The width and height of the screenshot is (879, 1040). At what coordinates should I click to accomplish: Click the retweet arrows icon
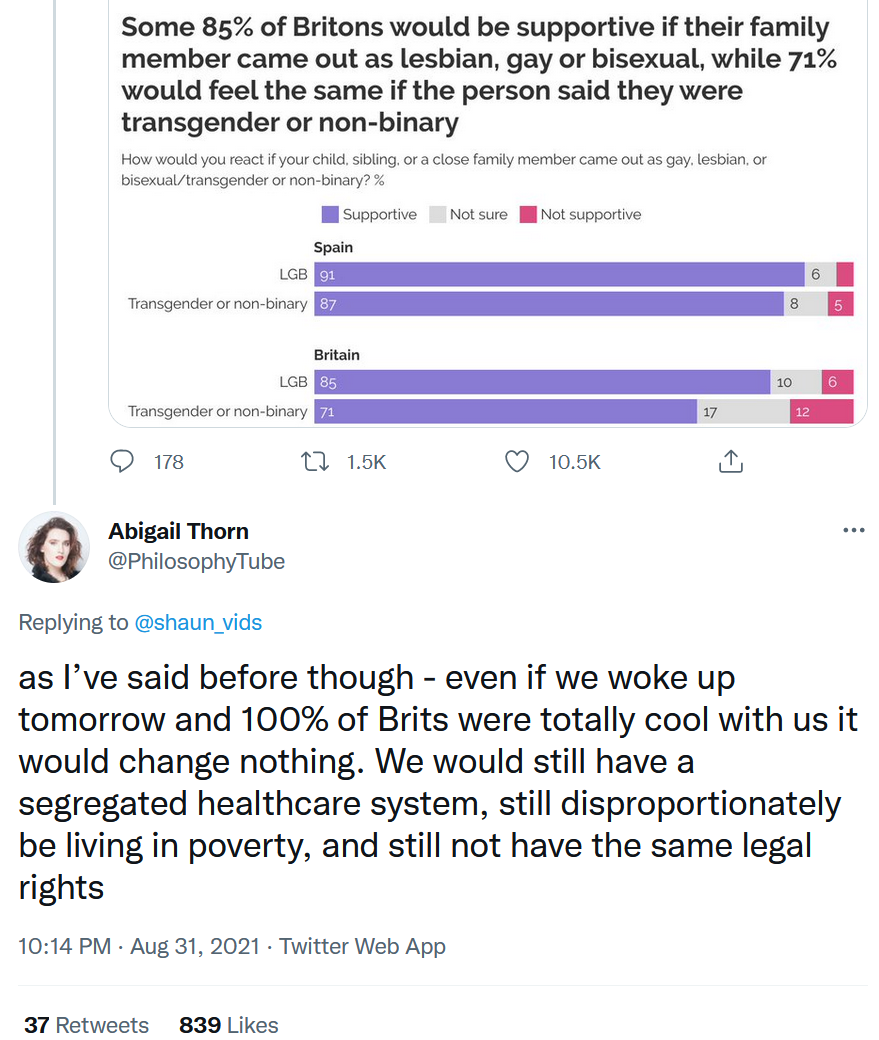coord(314,461)
